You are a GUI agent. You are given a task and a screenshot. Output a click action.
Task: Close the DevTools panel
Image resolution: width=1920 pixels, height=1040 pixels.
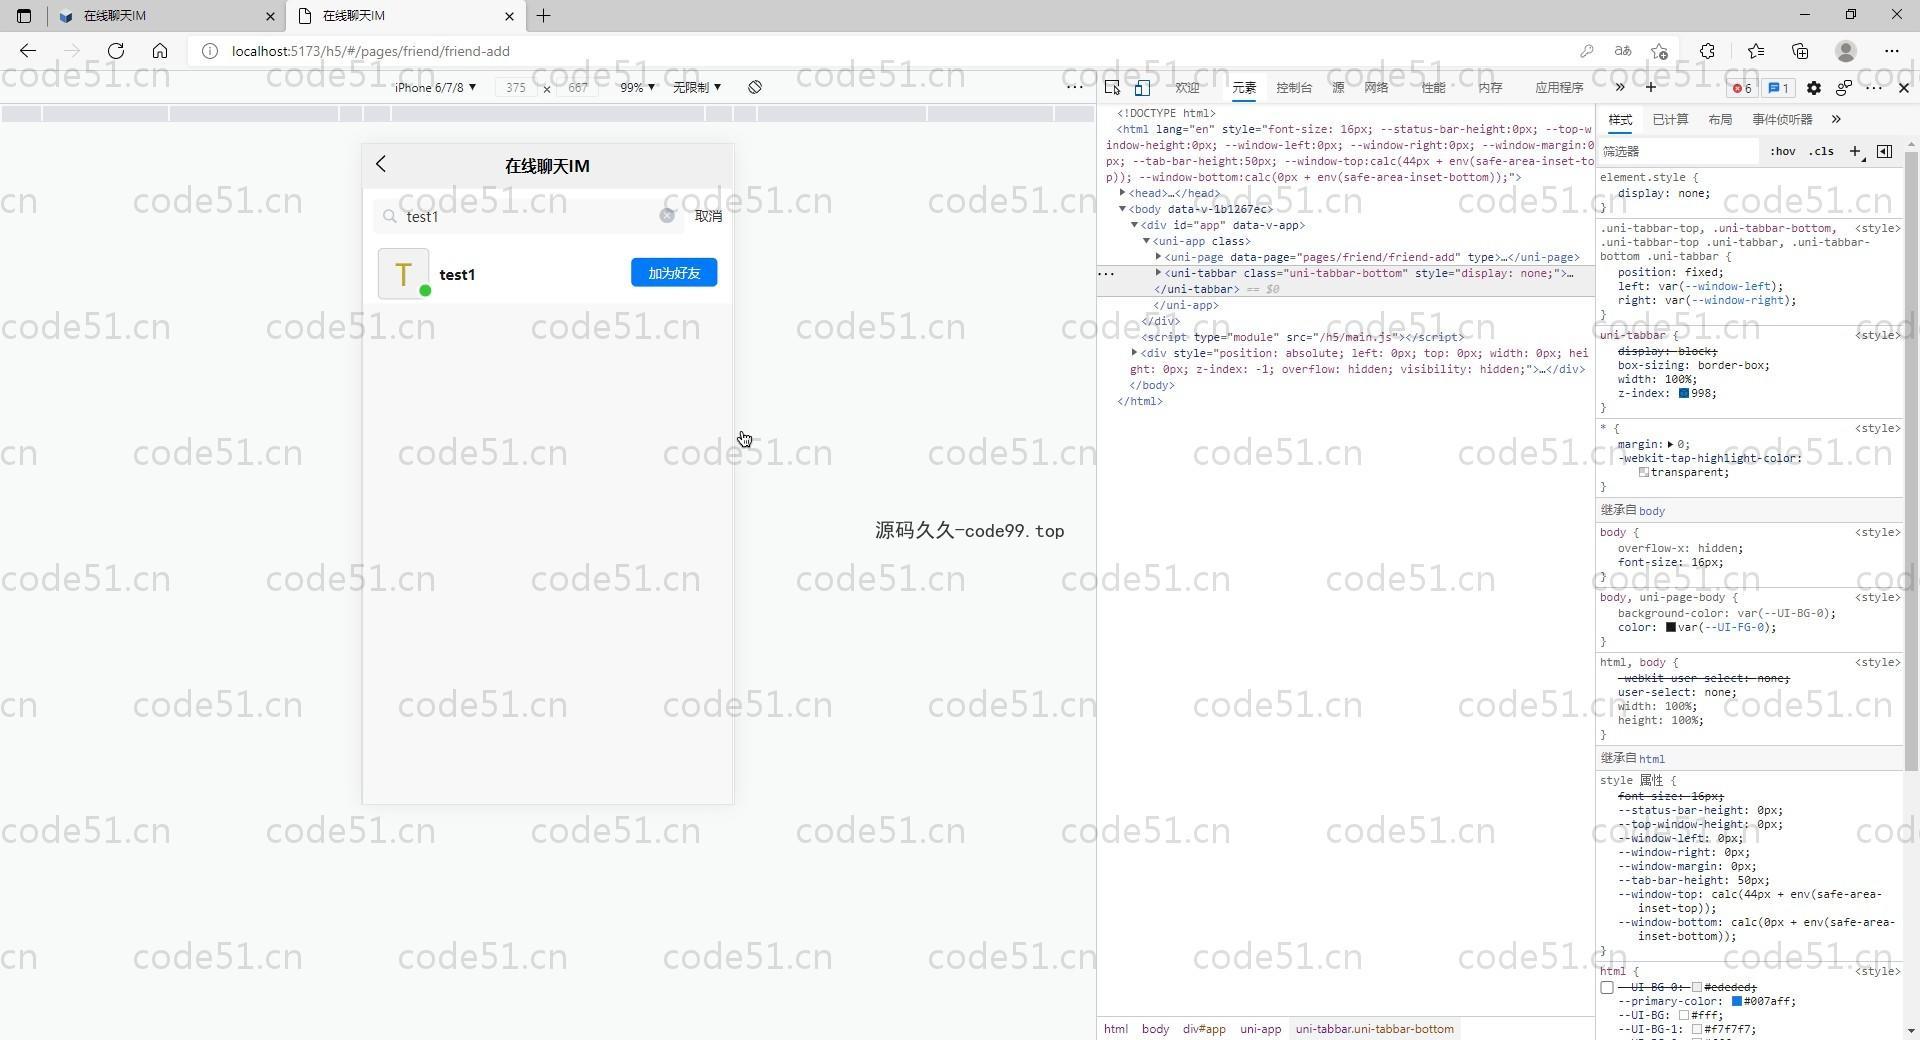point(1904,88)
